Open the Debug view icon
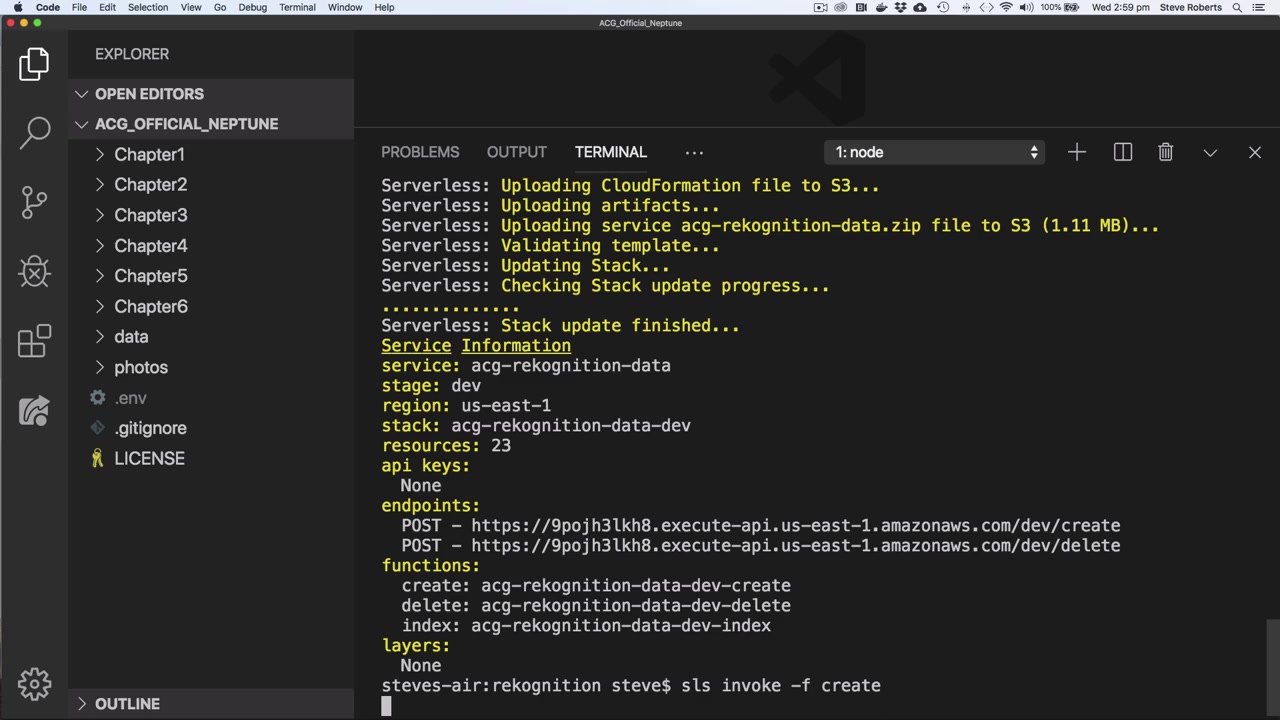1280x720 pixels. 34,271
